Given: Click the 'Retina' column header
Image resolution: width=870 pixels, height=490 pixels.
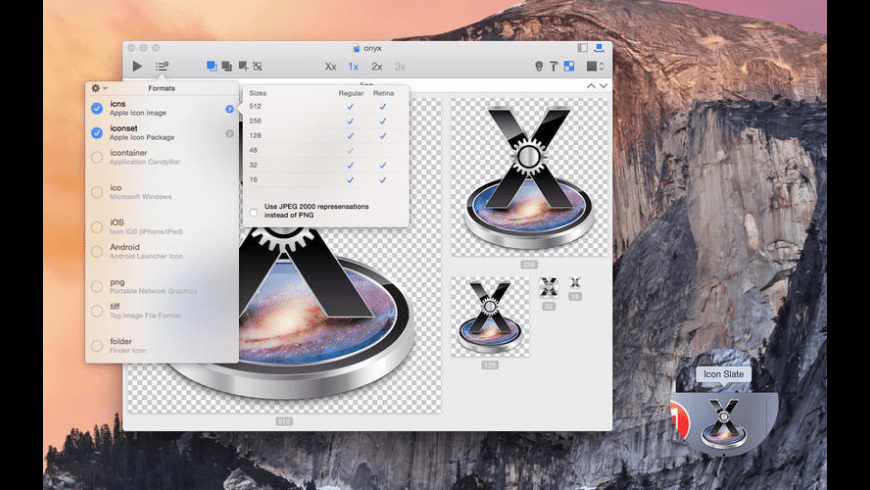Looking at the screenshot, I should click(x=383, y=93).
